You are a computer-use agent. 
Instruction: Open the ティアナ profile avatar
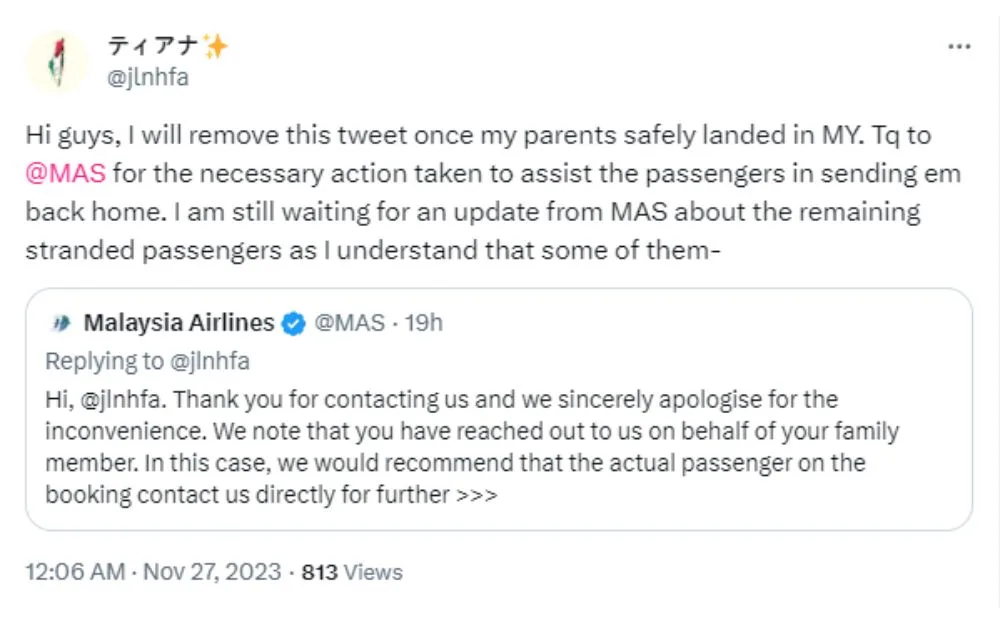[58, 61]
